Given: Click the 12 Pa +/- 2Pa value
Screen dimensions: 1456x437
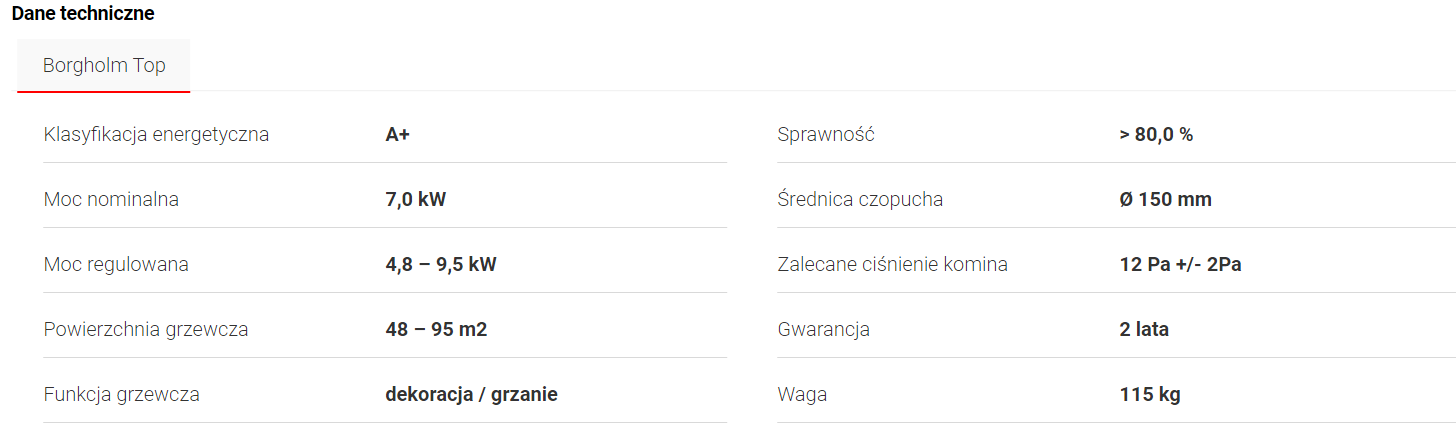Looking at the screenshot, I should (x=1180, y=264).
